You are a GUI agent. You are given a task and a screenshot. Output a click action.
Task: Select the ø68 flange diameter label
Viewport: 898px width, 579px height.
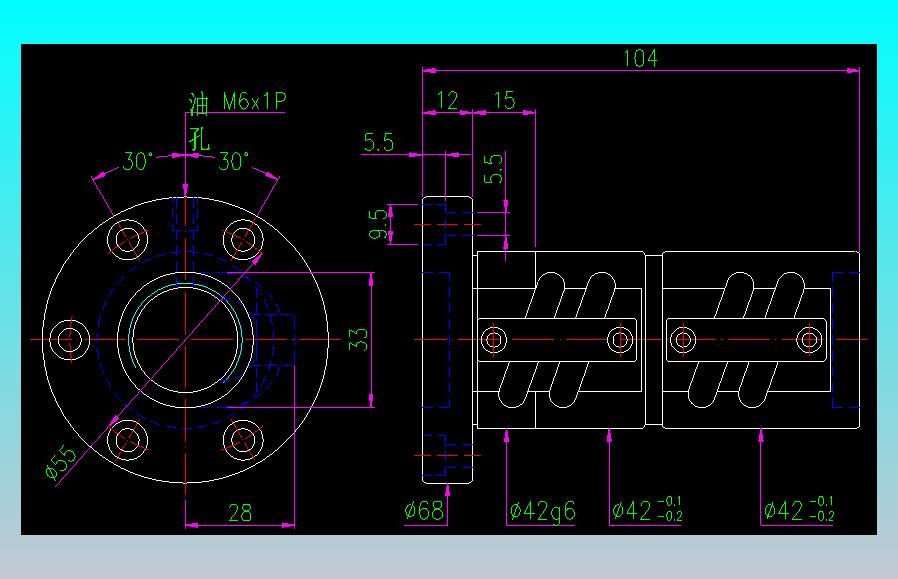[424, 510]
